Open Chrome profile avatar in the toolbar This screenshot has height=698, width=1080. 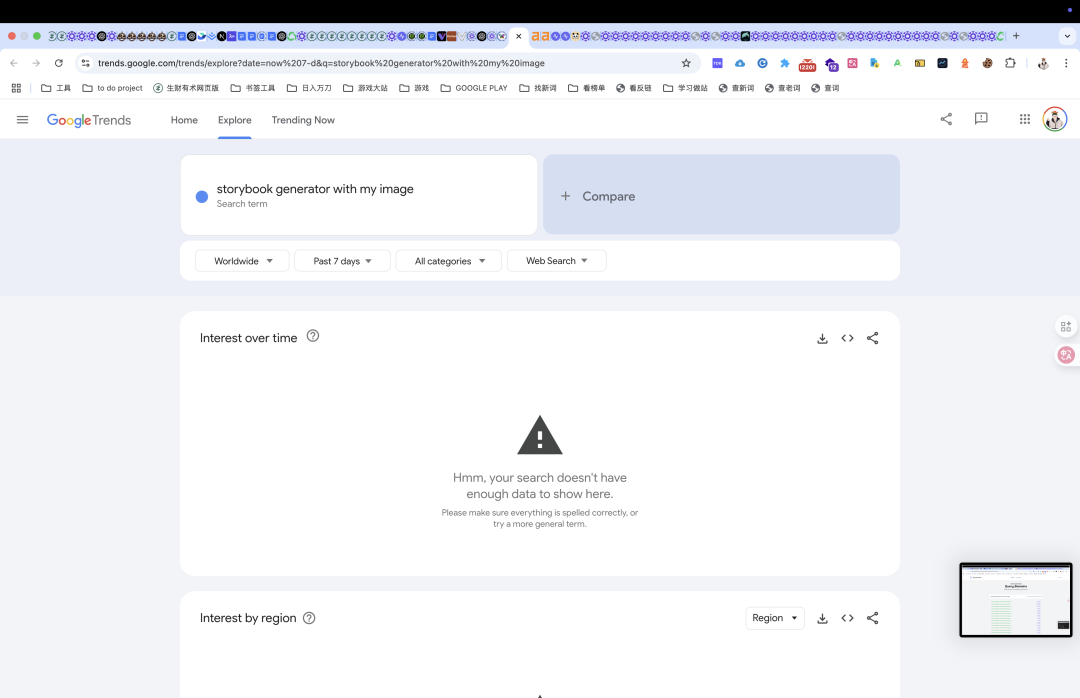(1043, 63)
